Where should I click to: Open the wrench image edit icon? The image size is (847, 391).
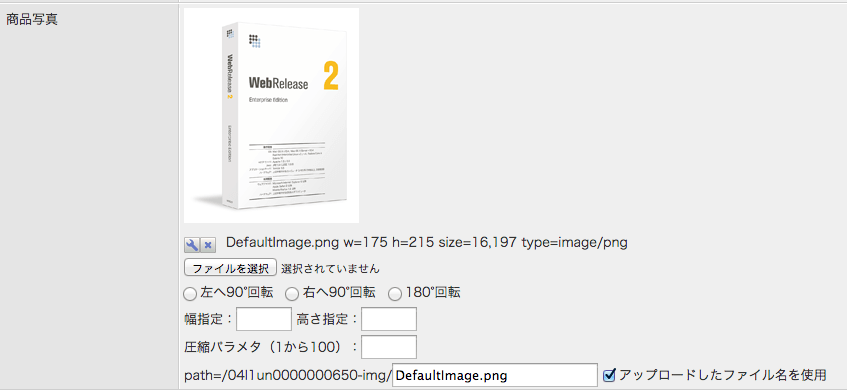tap(192, 245)
